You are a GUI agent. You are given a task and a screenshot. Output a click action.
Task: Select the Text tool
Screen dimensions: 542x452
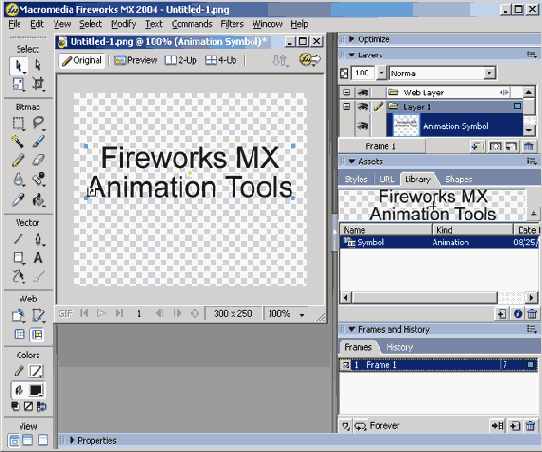38,257
